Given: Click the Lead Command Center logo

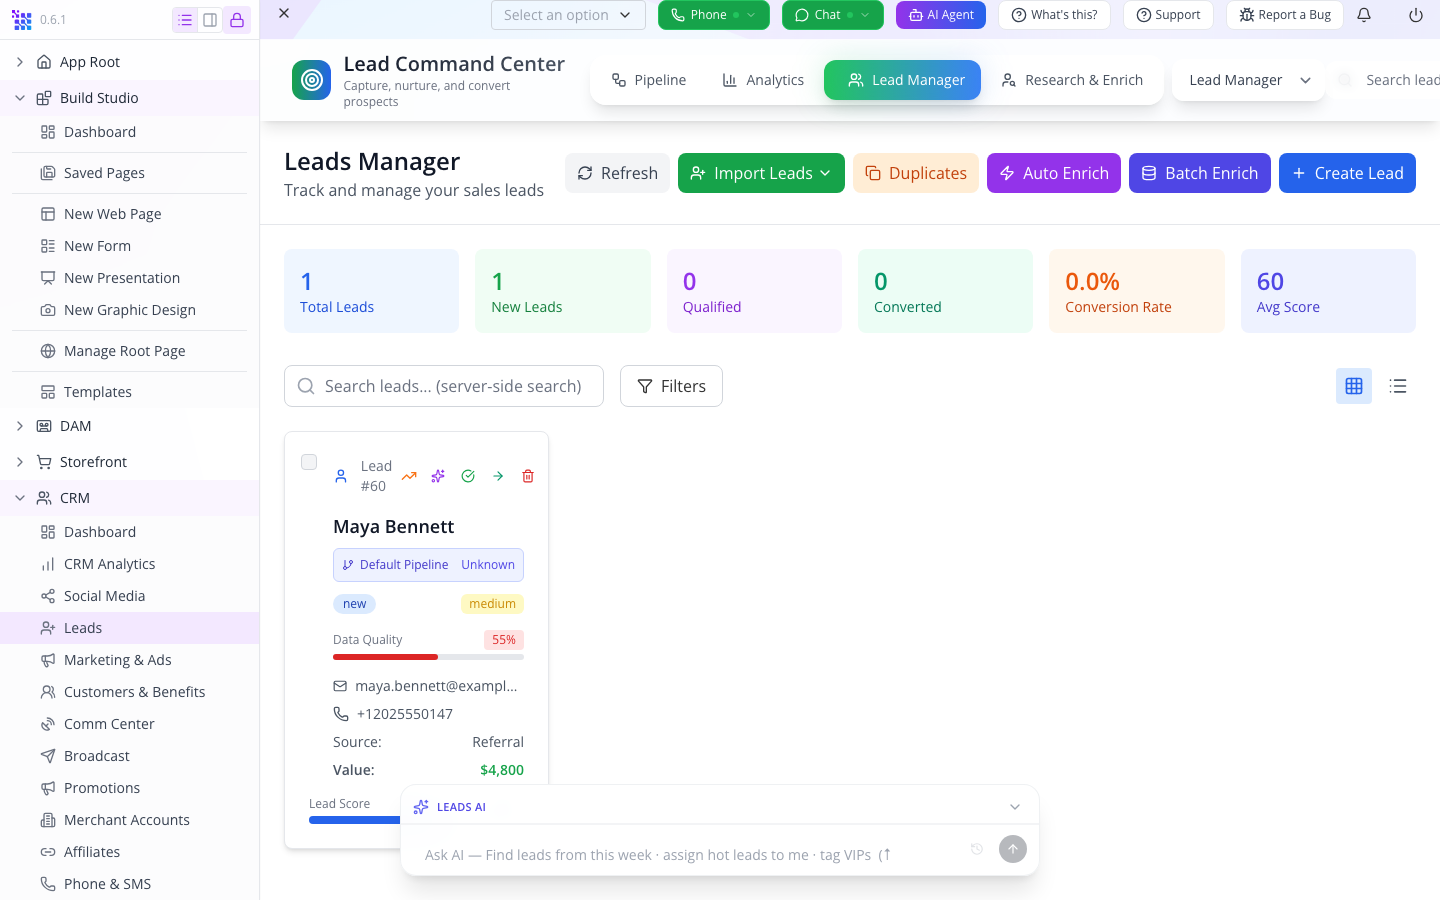Looking at the screenshot, I should point(311,80).
